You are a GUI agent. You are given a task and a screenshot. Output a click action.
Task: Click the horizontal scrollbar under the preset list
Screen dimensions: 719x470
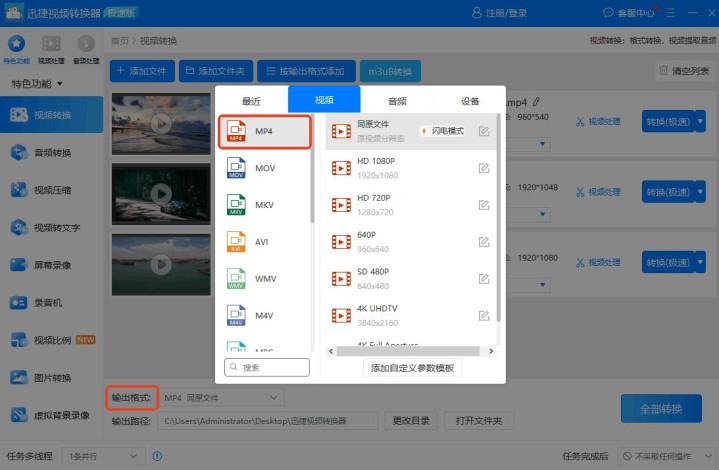pos(410,351)
